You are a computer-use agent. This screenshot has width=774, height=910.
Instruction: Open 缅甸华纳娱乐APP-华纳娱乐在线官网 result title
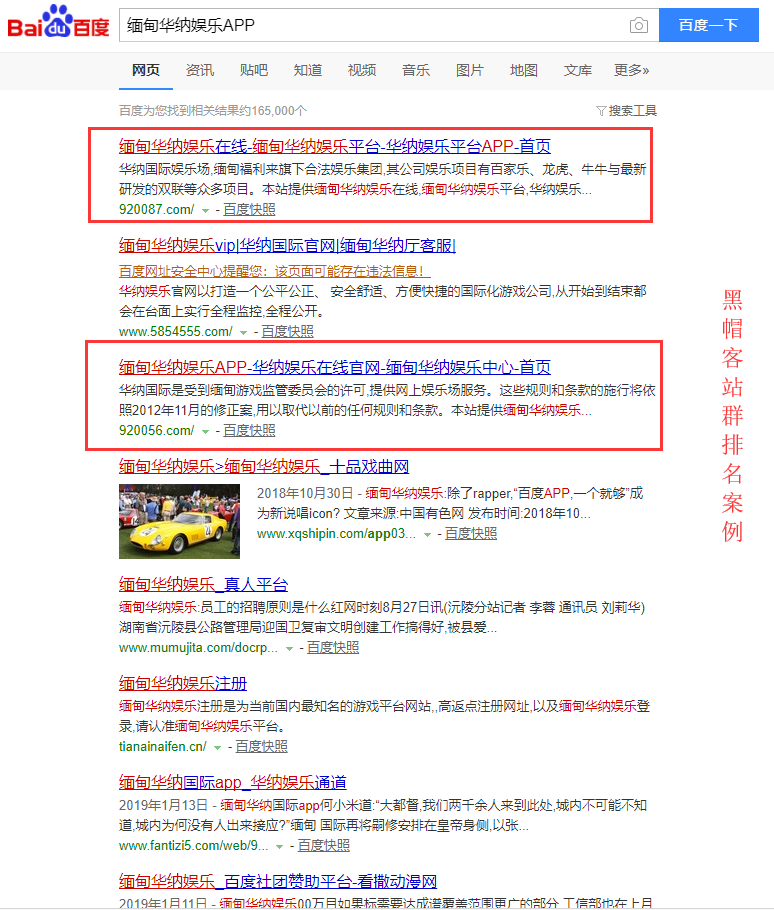(x=335, y=367)
